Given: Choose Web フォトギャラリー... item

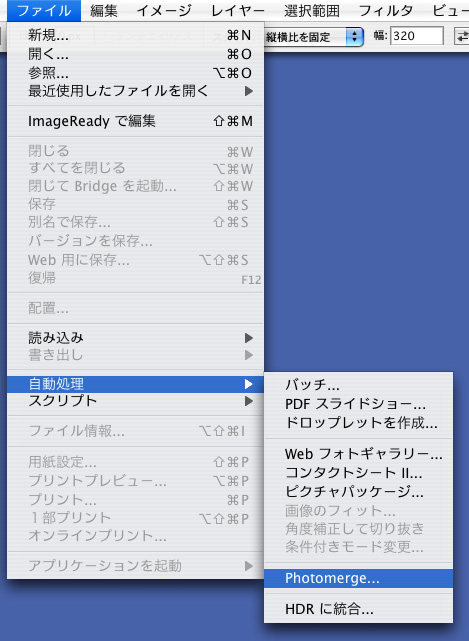Looking at the screenshot, I should coord(358,454).
